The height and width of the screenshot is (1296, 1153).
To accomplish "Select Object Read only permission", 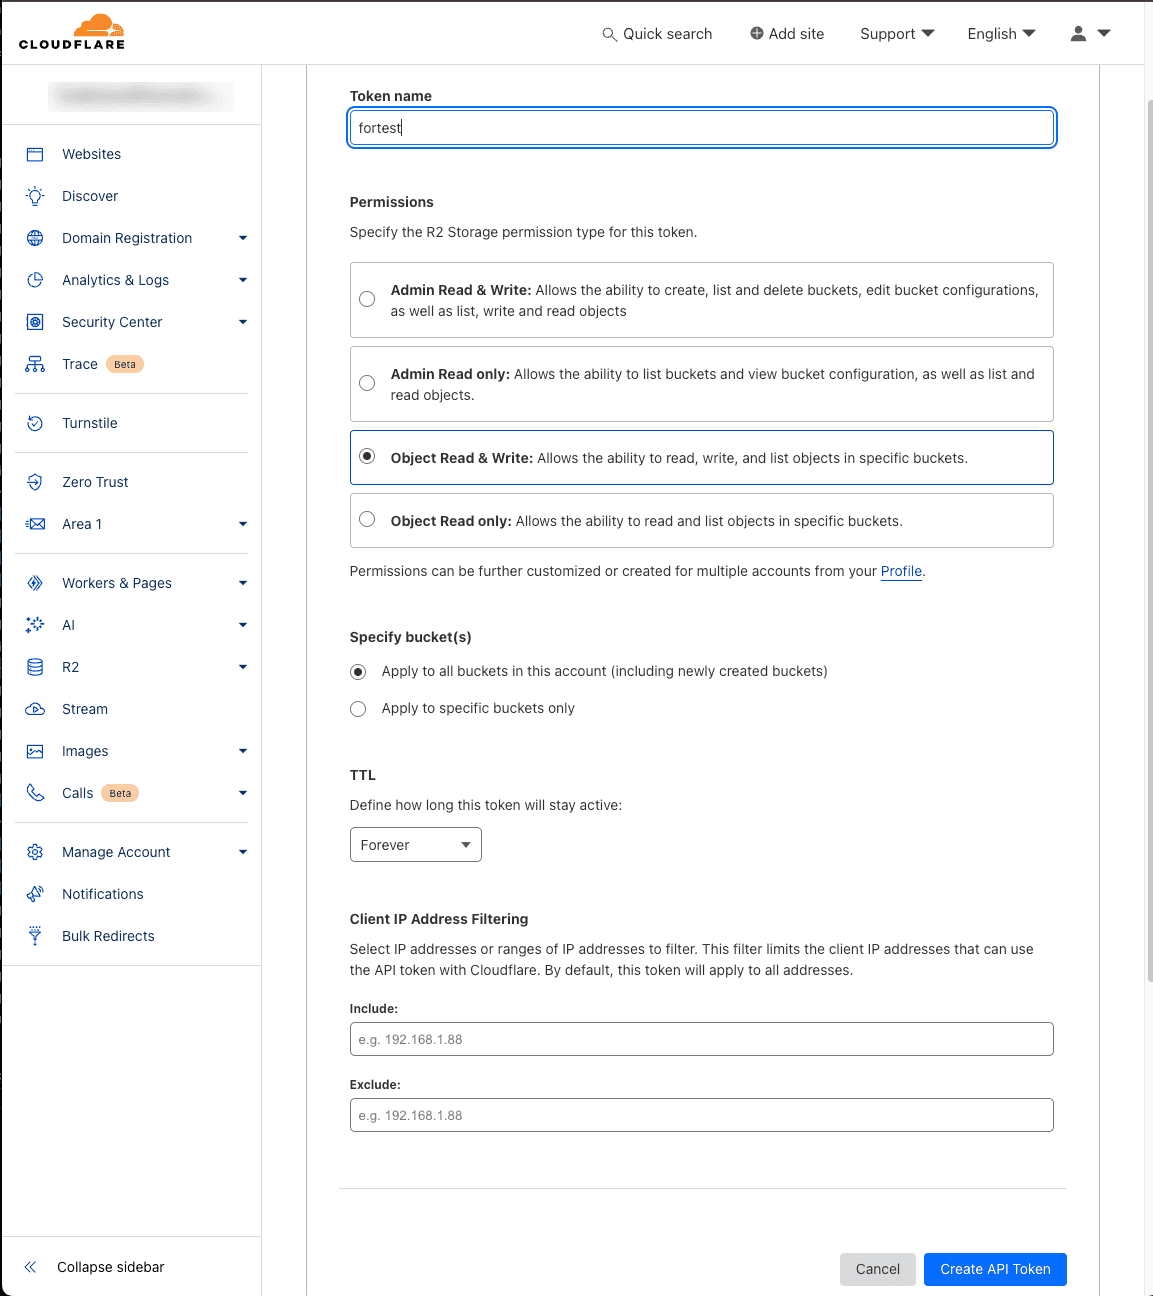I will [367, 519].
